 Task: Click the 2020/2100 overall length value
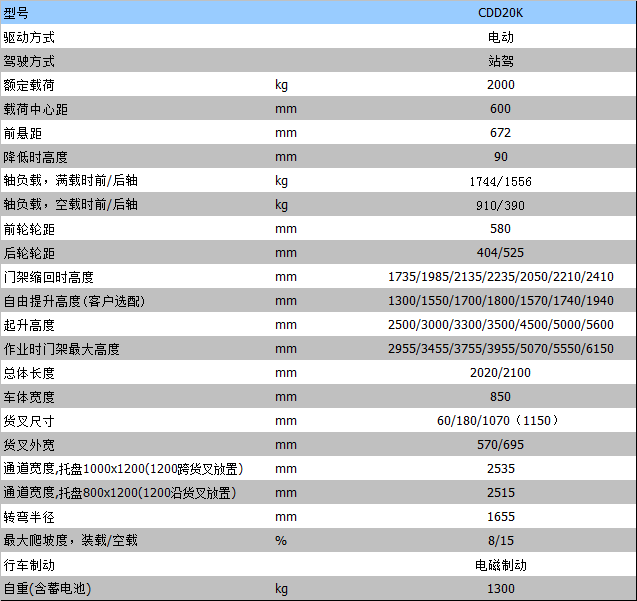click(500, 373)
